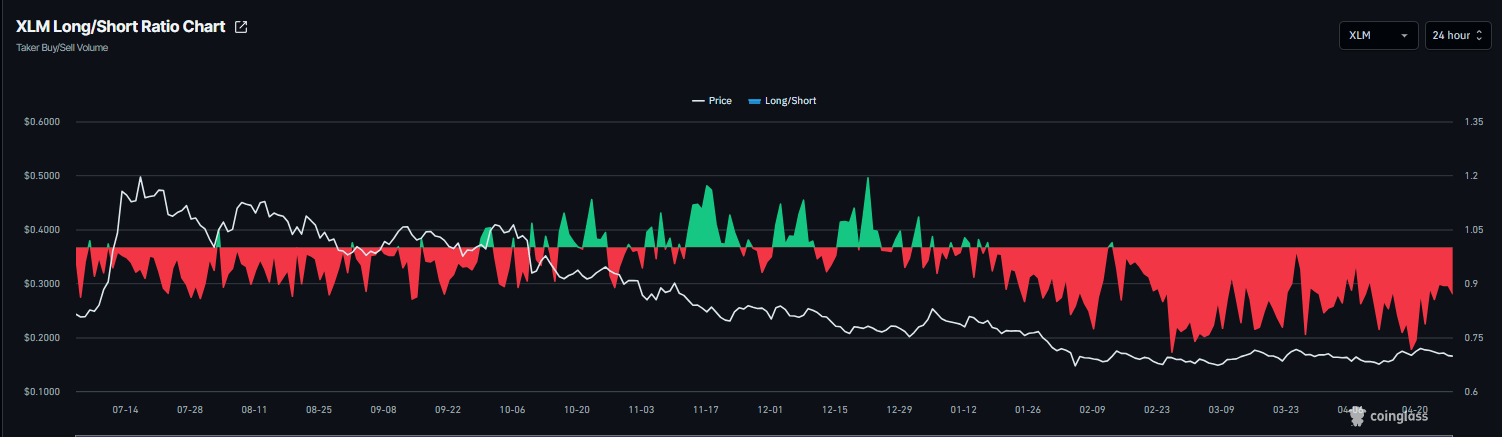Select the 11-17 date on the x-axis
Image resolution: width=1502 pixels, height=437 pixels.
pyautogui.click(x=706, y=410)
